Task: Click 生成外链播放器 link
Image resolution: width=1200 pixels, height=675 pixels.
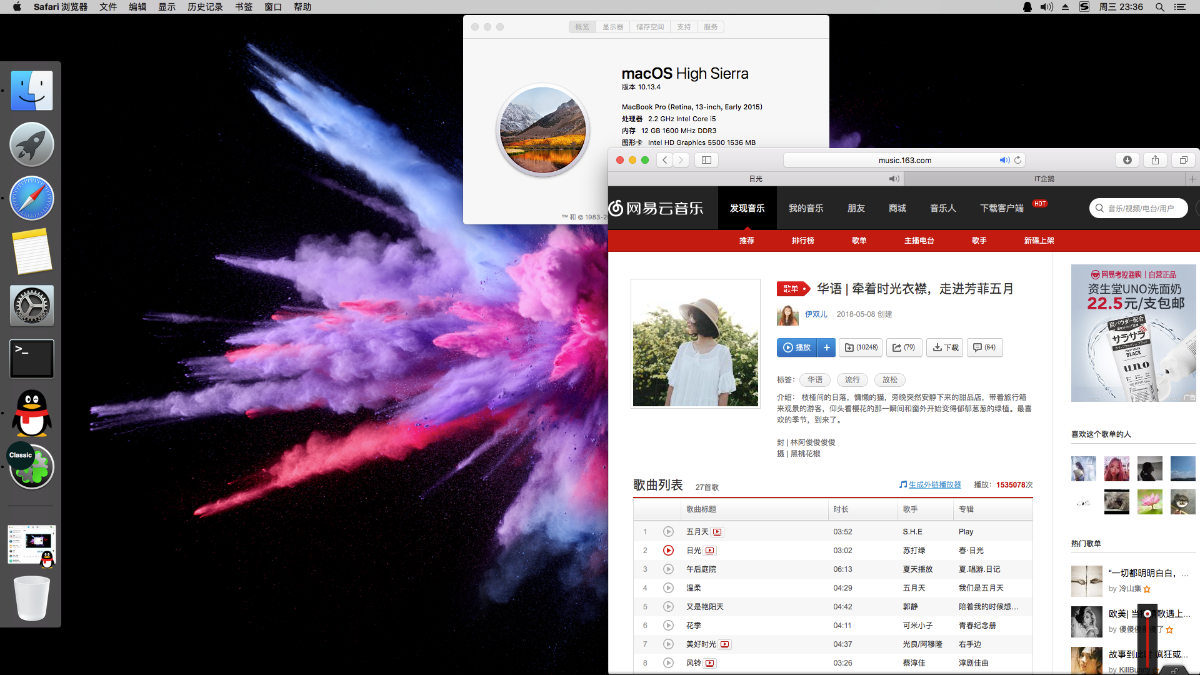Action: (934, 484)
